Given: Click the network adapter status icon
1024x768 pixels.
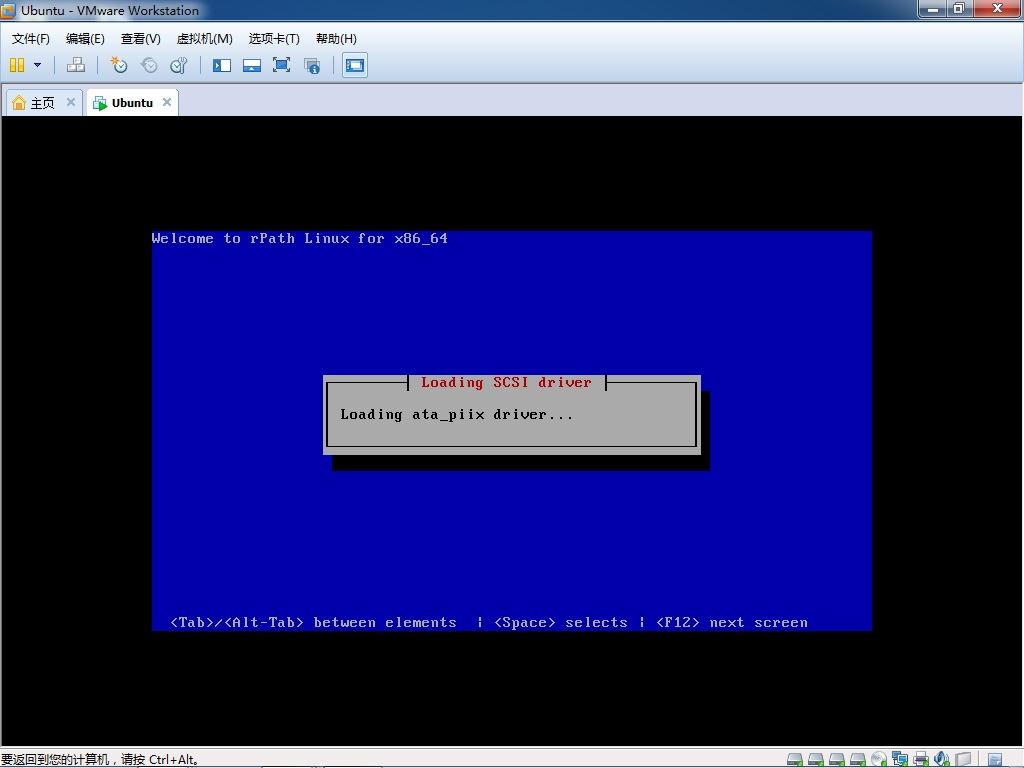Looking at the screenshot, I should [899, 759].
